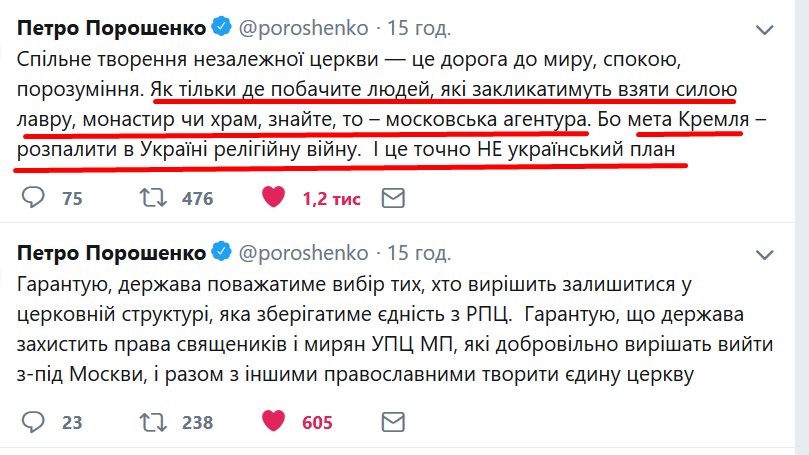Click the 1,2 тис likes count
Image resolution: width=809 pixels, height=455 pixels.
pos(330,198)
